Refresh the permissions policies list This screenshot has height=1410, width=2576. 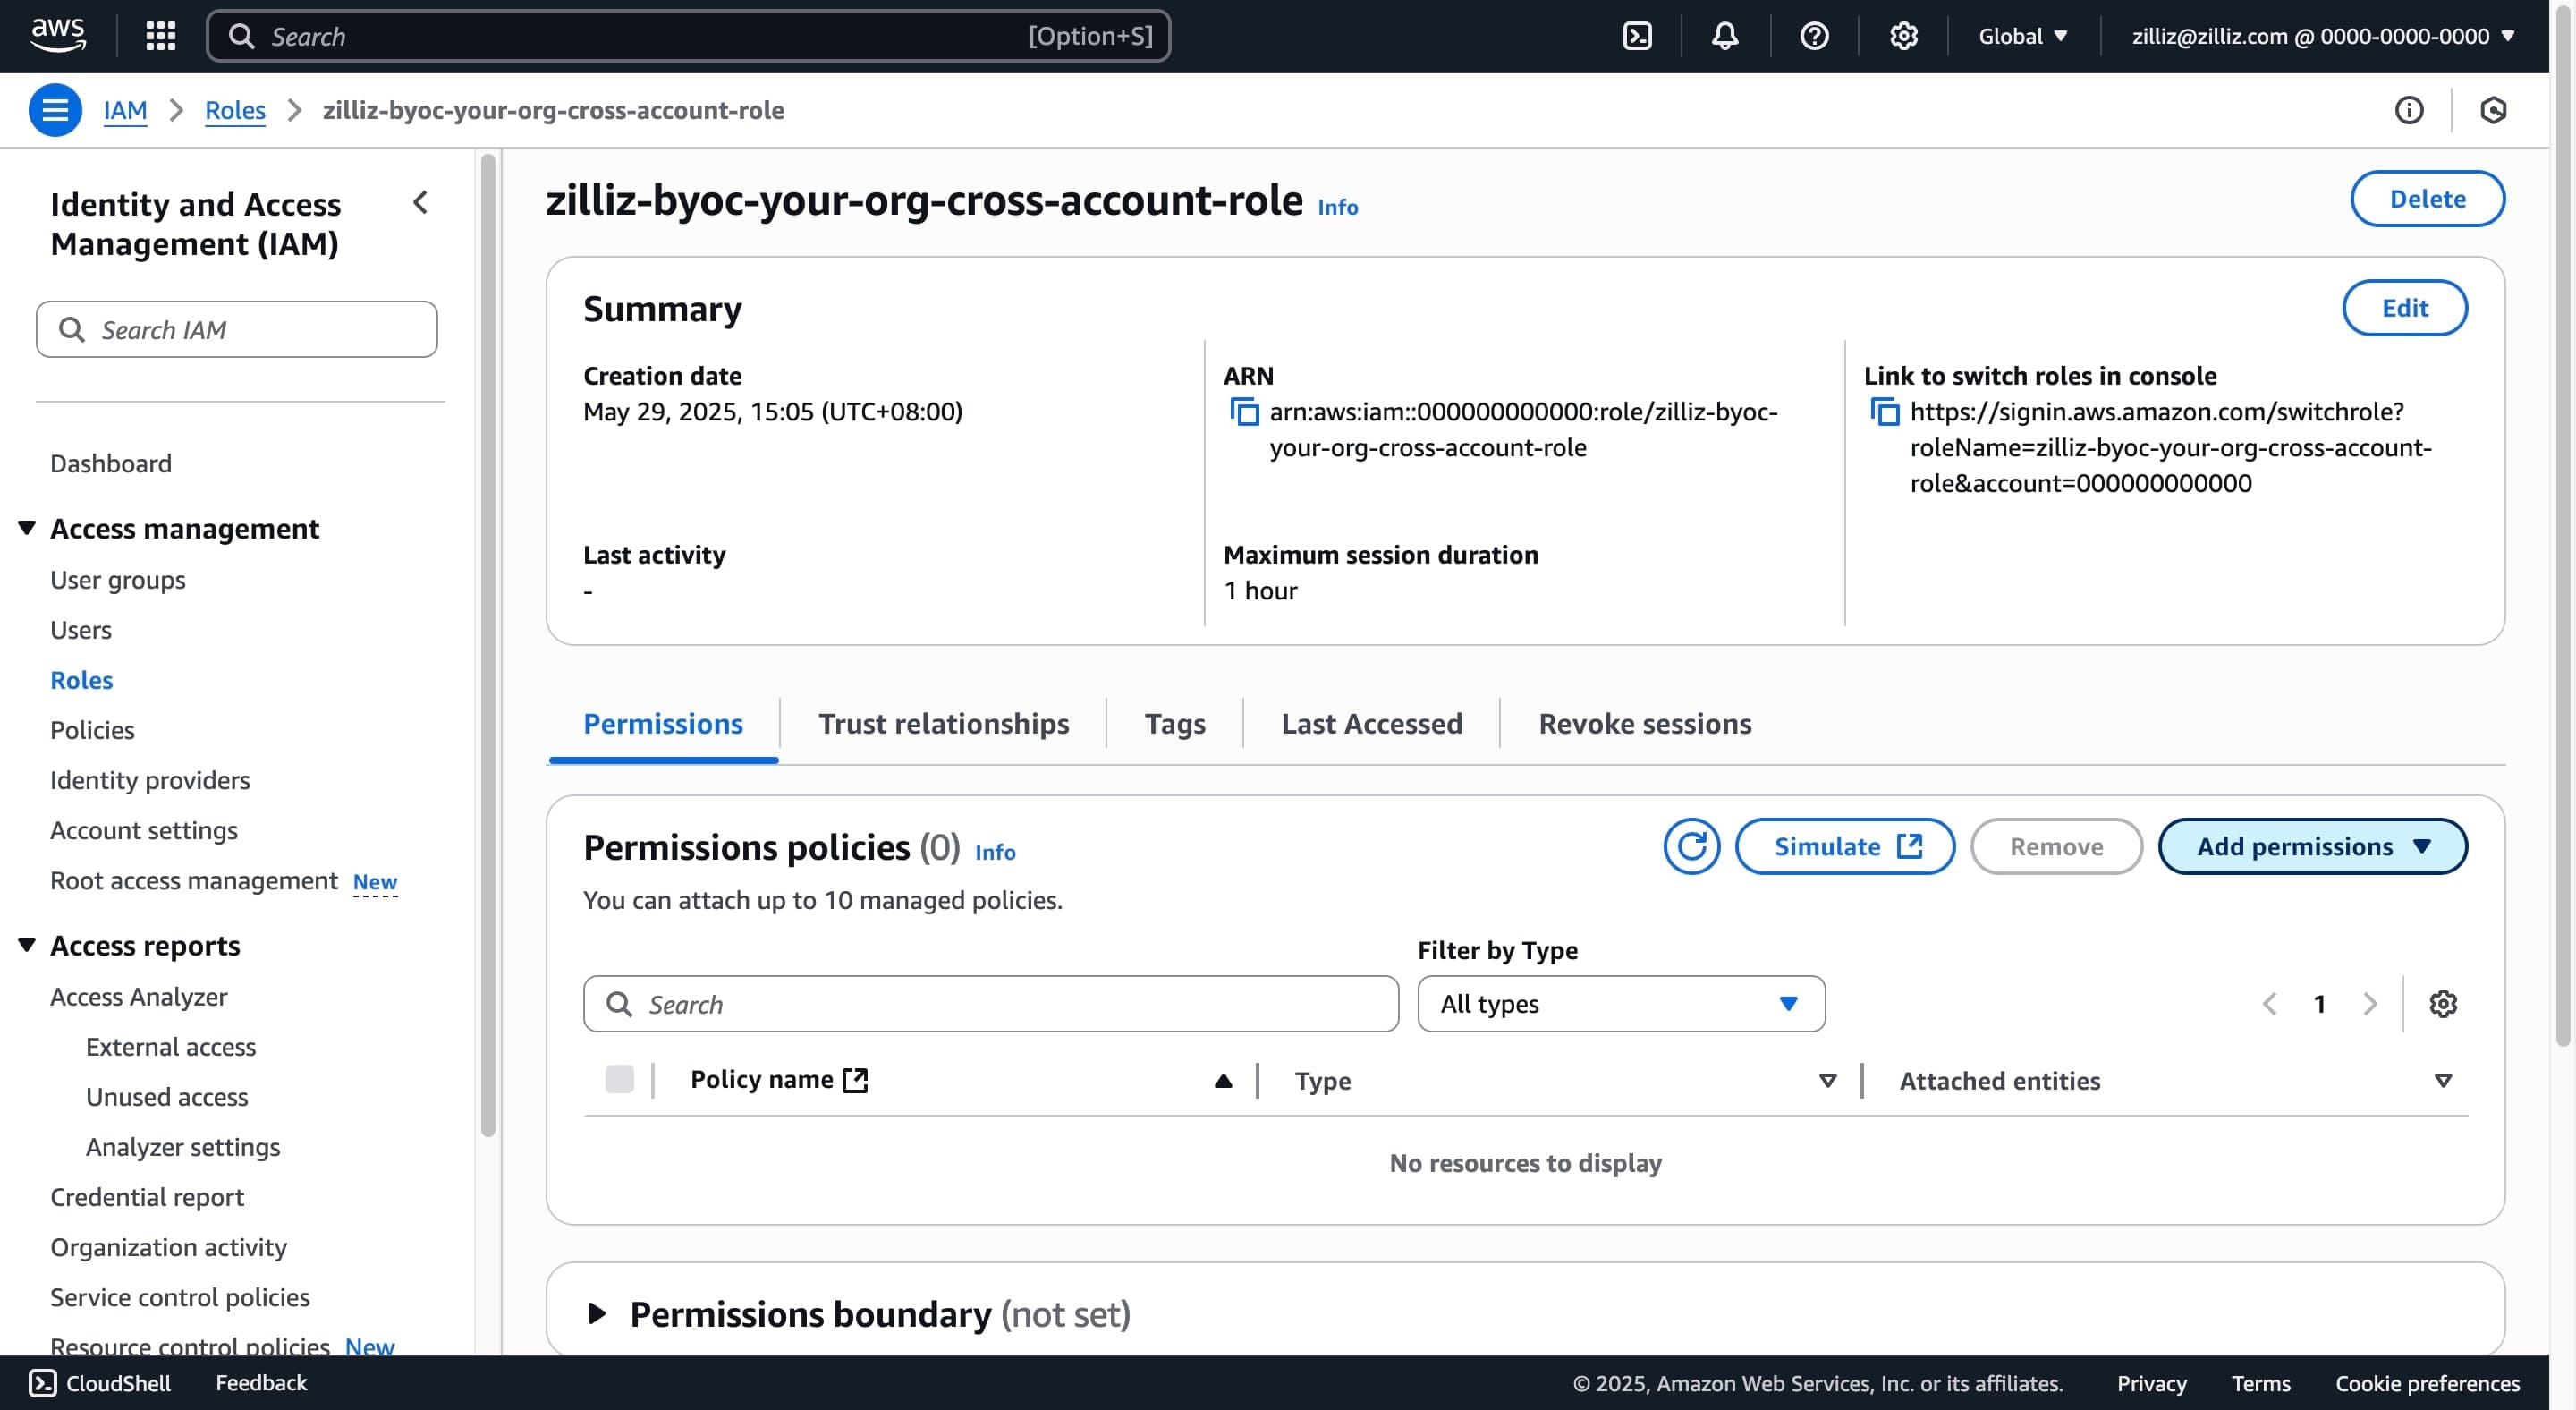1692,846
